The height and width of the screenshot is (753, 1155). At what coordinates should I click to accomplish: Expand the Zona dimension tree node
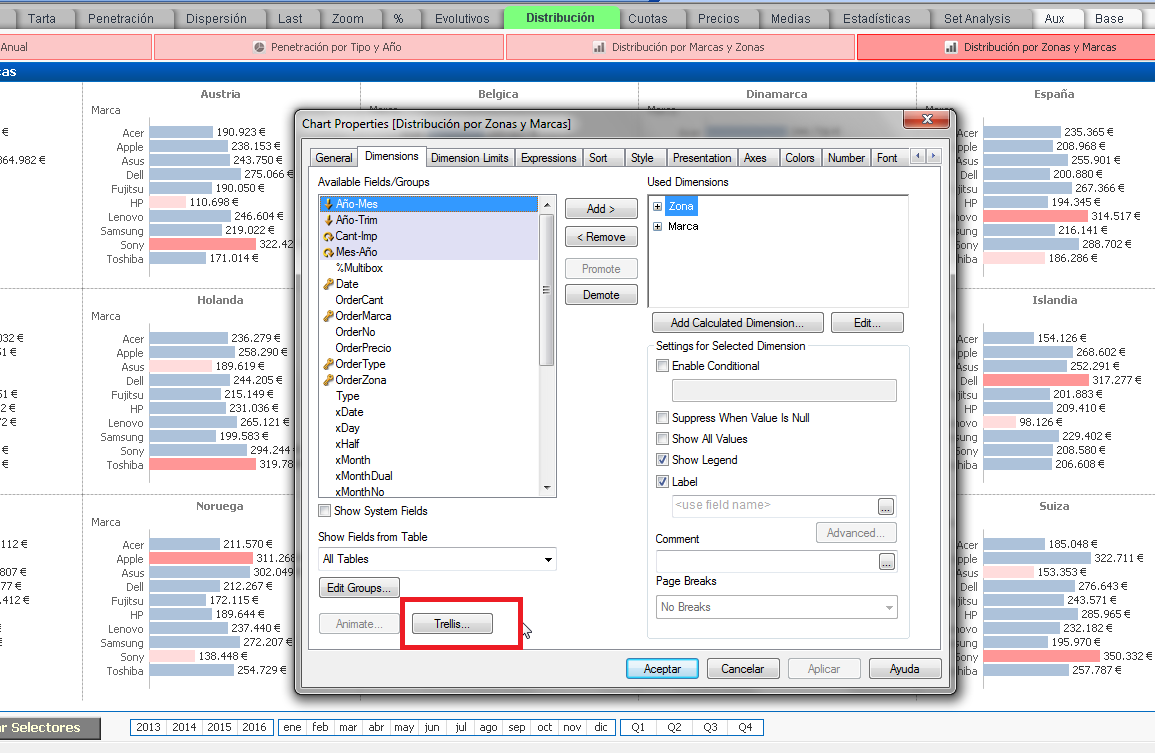[657, 206]
